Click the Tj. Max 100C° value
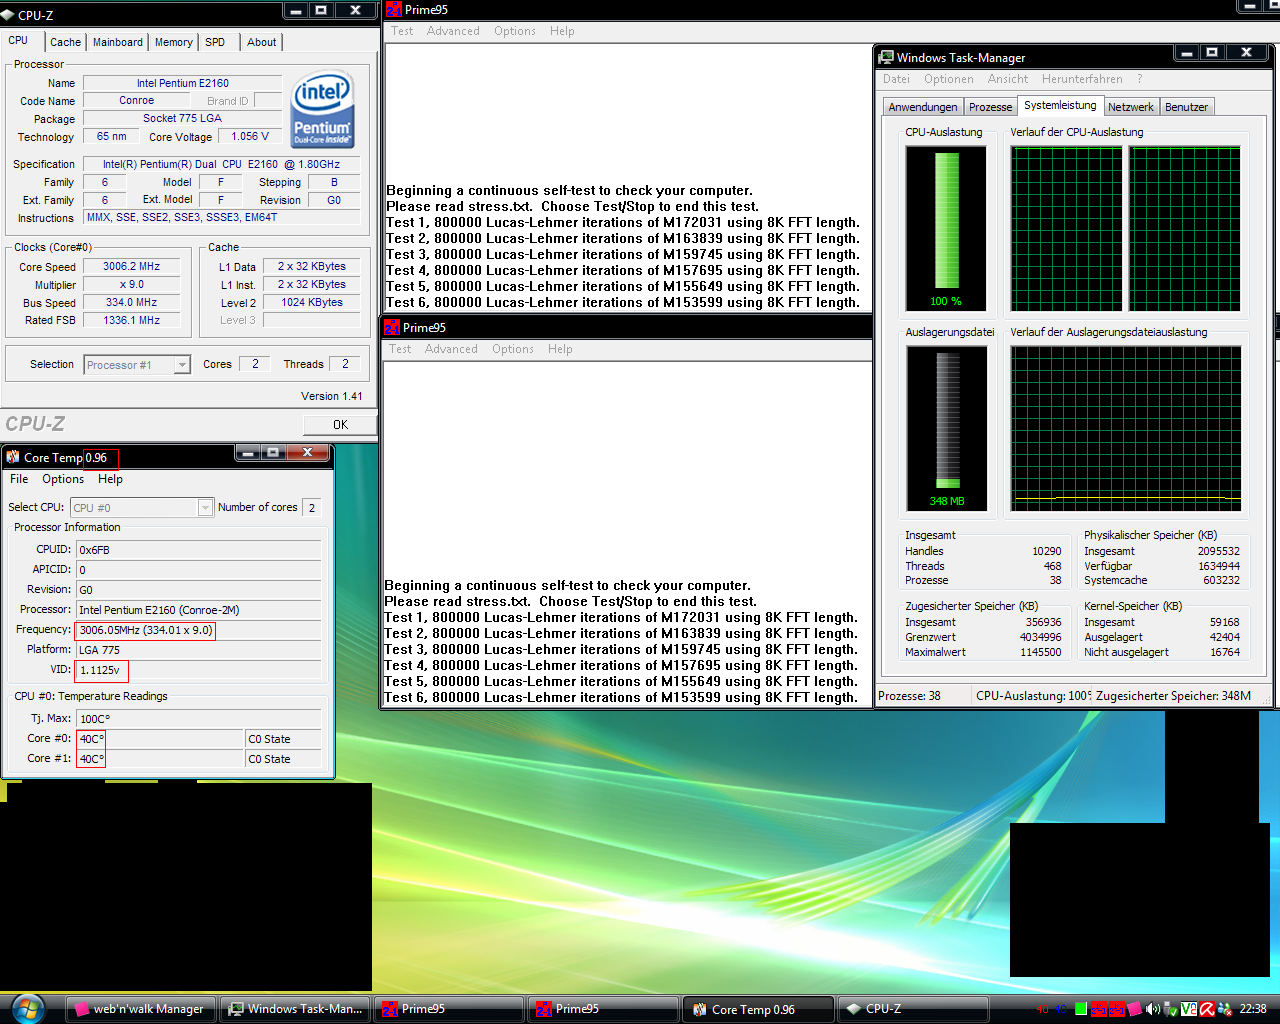Screen dimensions: 1280x1024 coord(198,718)
